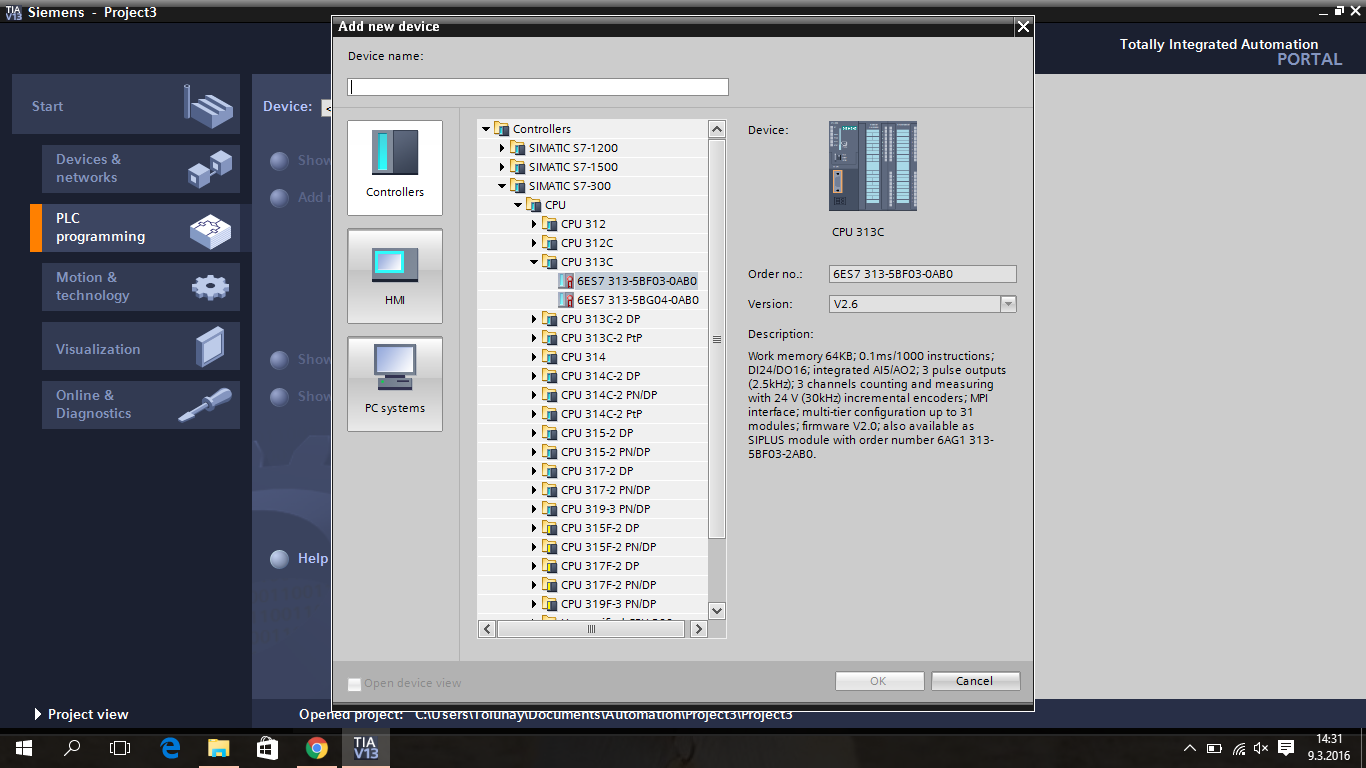Click the device tree scroll-up arrow
This screenshot has height=768, width=1366.
(716, 129)
